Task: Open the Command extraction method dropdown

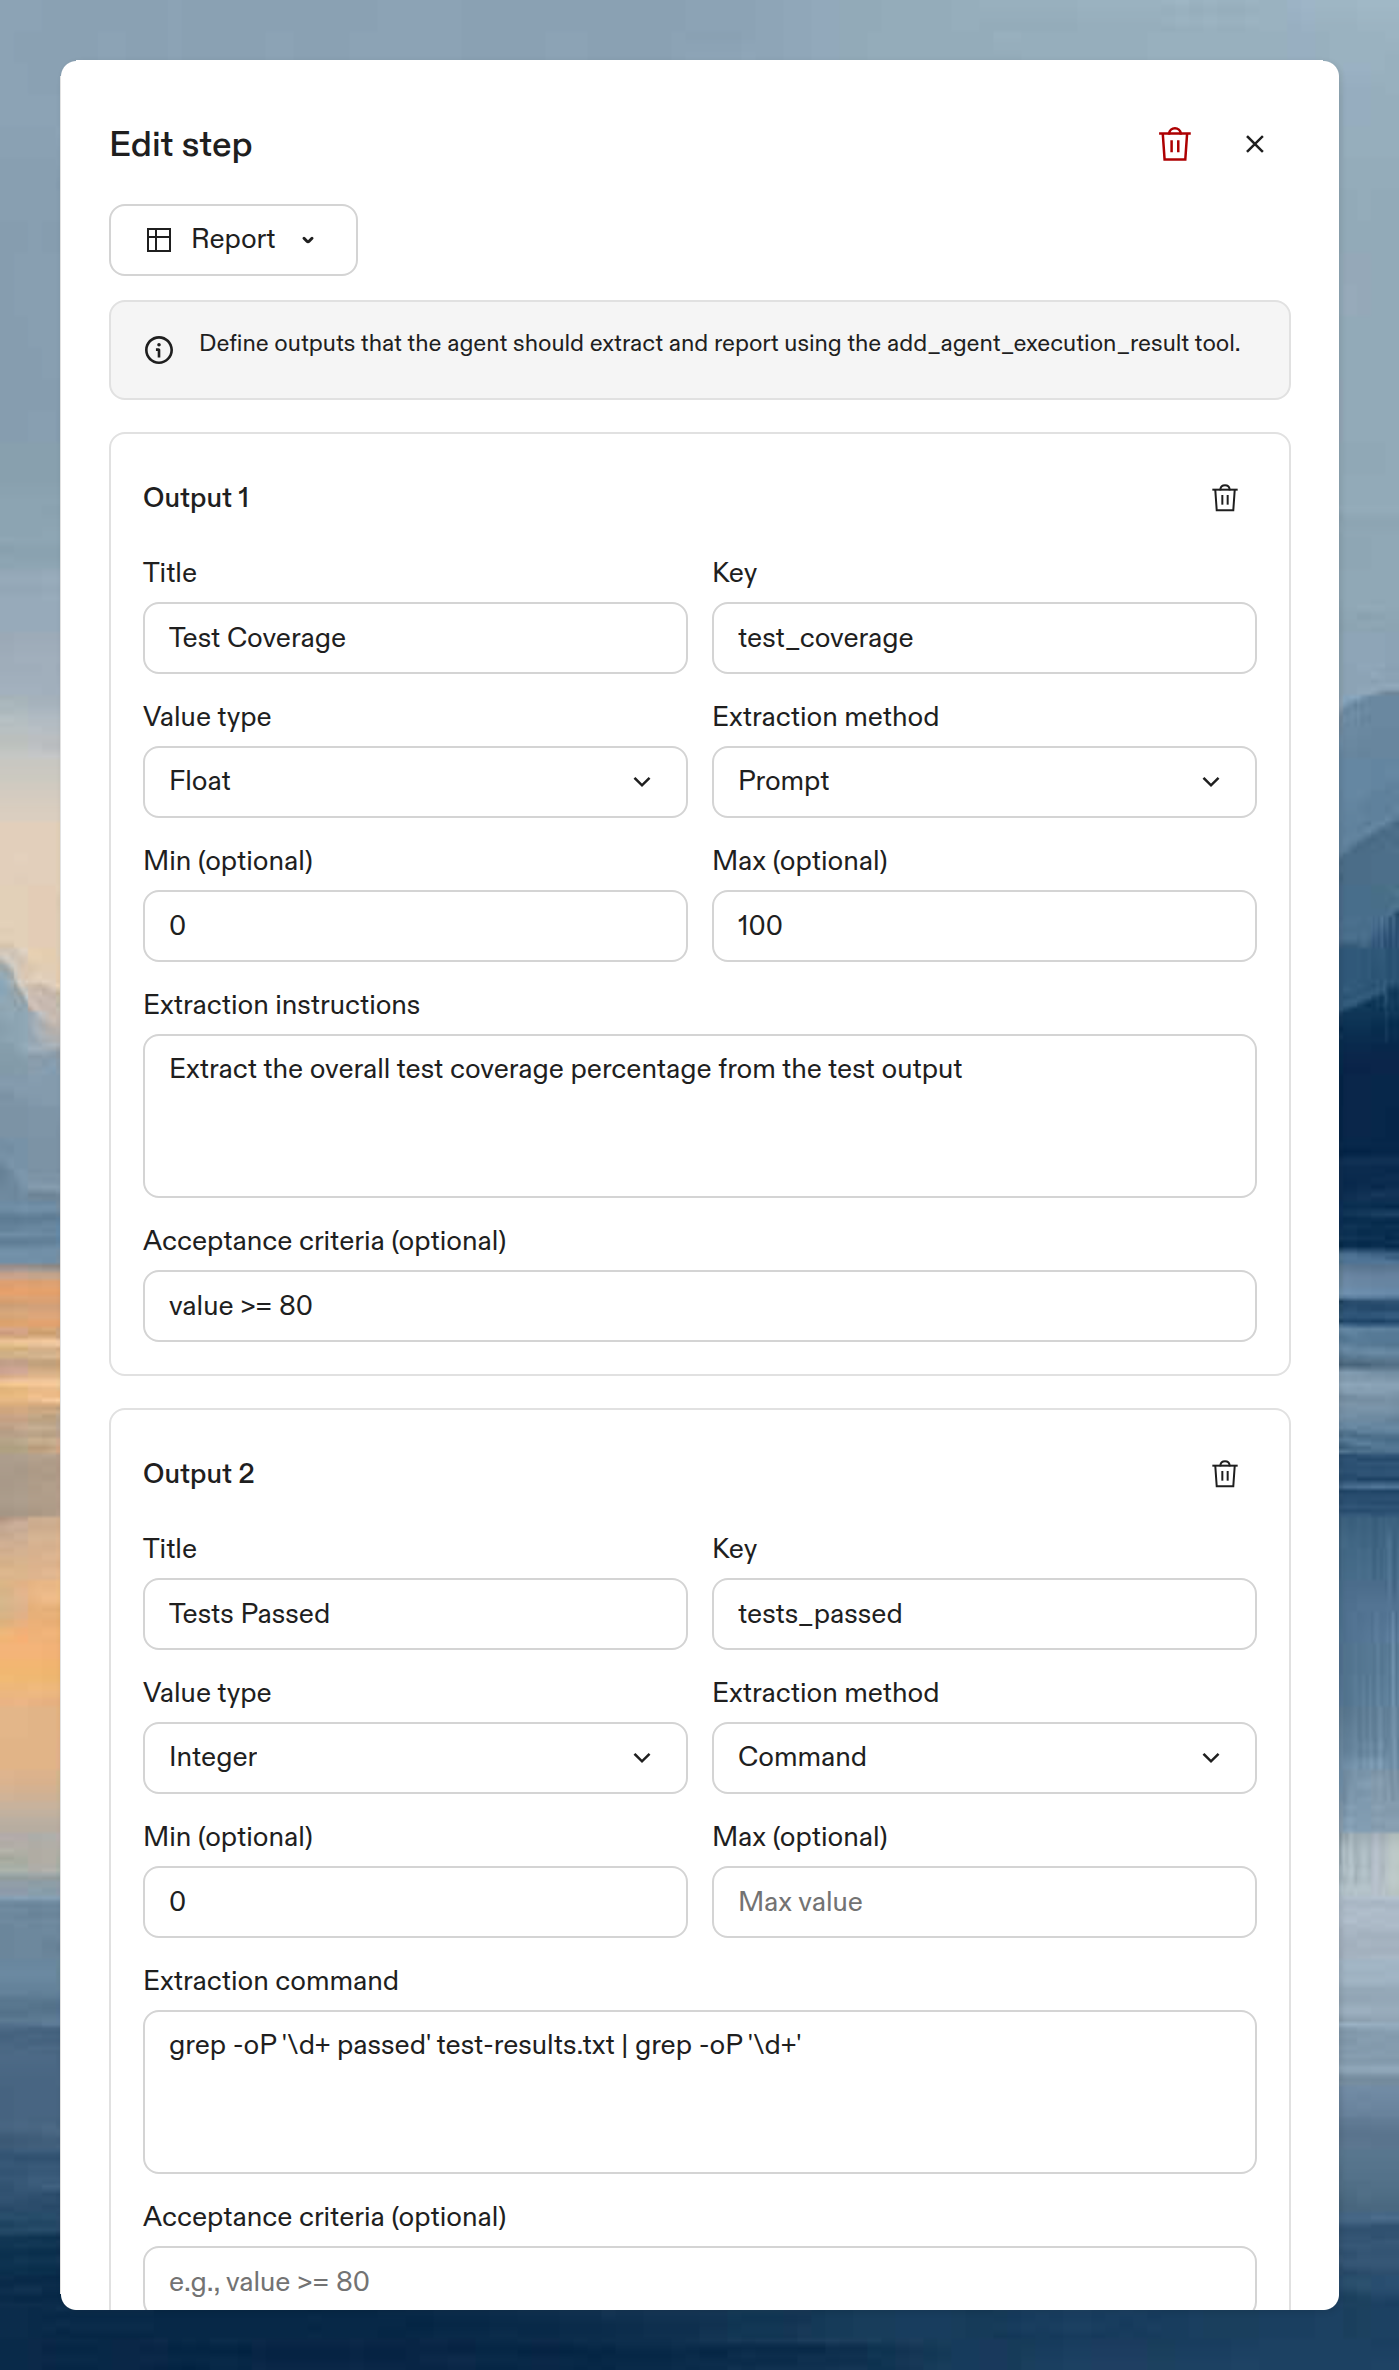Action: click(x=984, y=1758)
